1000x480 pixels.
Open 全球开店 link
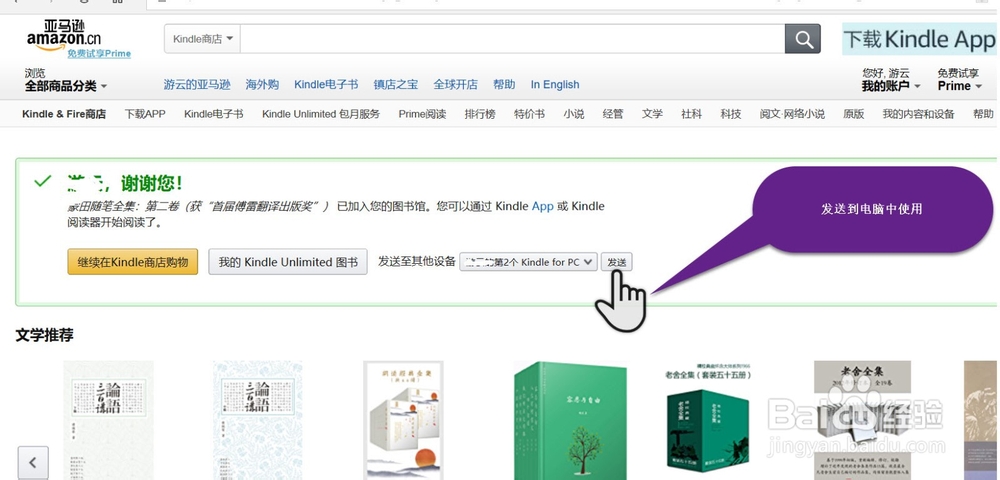[455, 84]
